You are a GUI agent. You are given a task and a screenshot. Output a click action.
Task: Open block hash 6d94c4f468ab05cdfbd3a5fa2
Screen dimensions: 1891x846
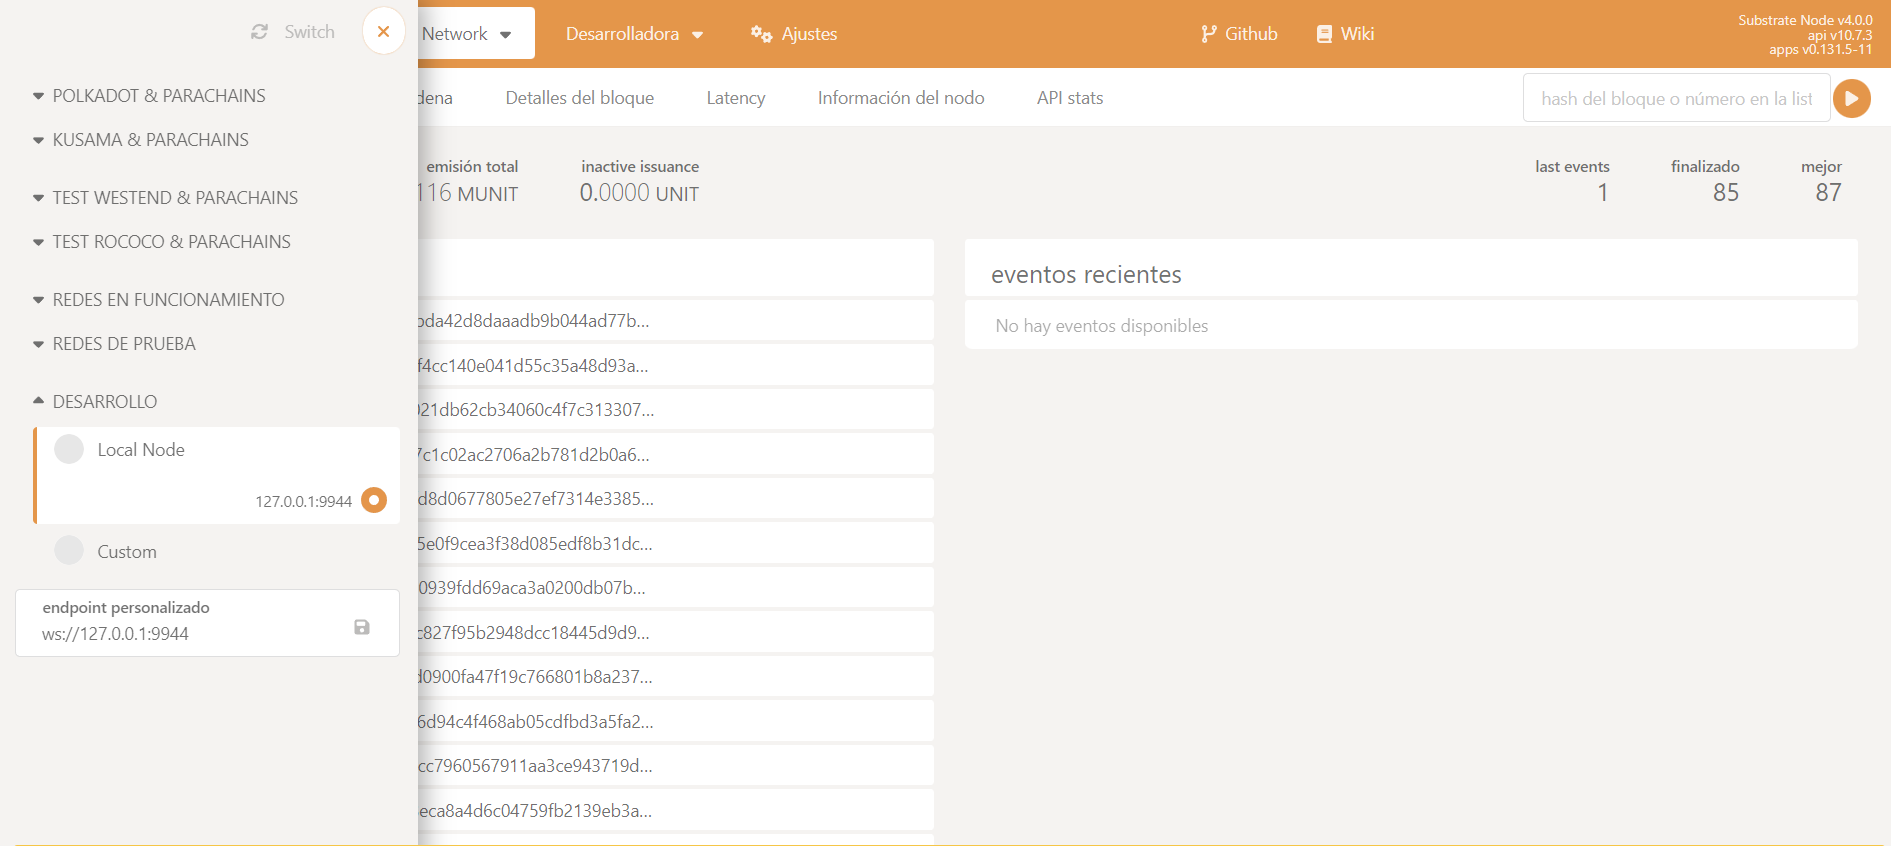click(x=536, y=722)
